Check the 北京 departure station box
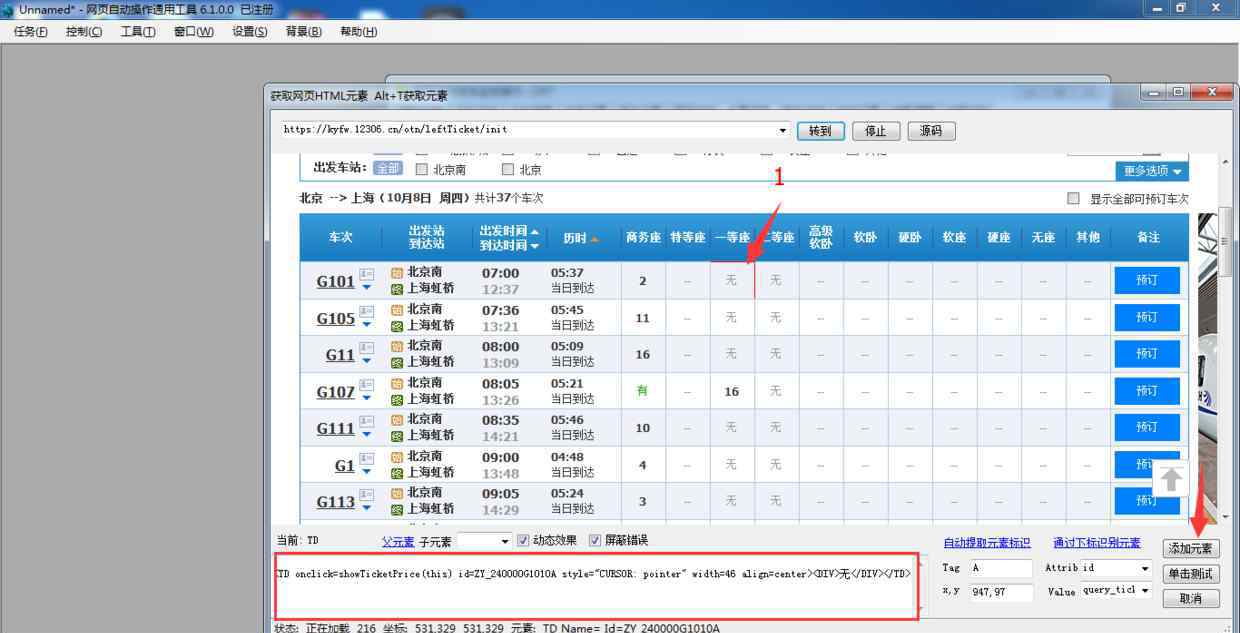Viewport: 1240px width, 633px height. 507,170
